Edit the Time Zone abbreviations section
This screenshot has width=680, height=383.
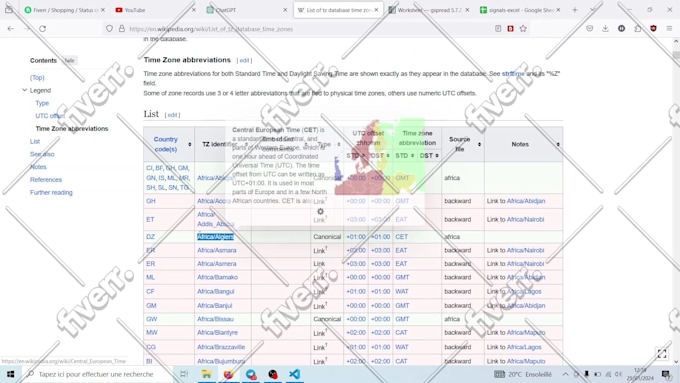[x=244, y=60]
